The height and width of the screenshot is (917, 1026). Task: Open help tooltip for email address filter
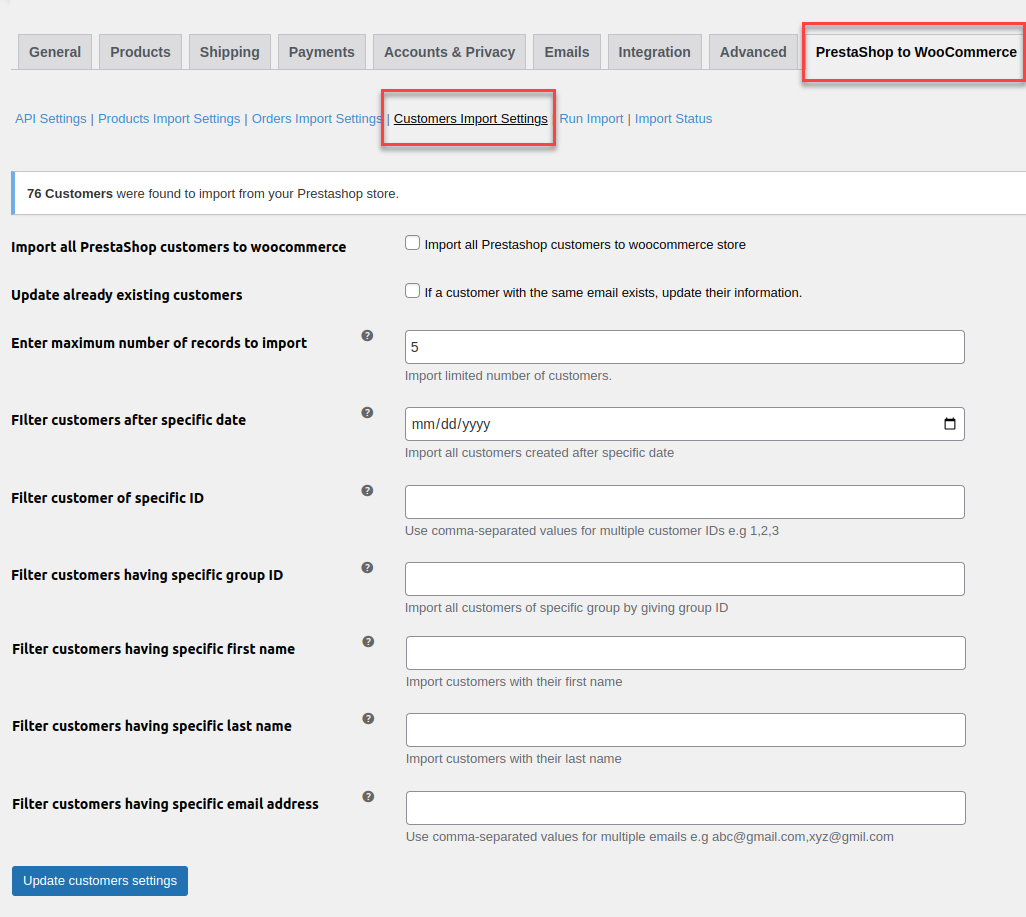367,796
